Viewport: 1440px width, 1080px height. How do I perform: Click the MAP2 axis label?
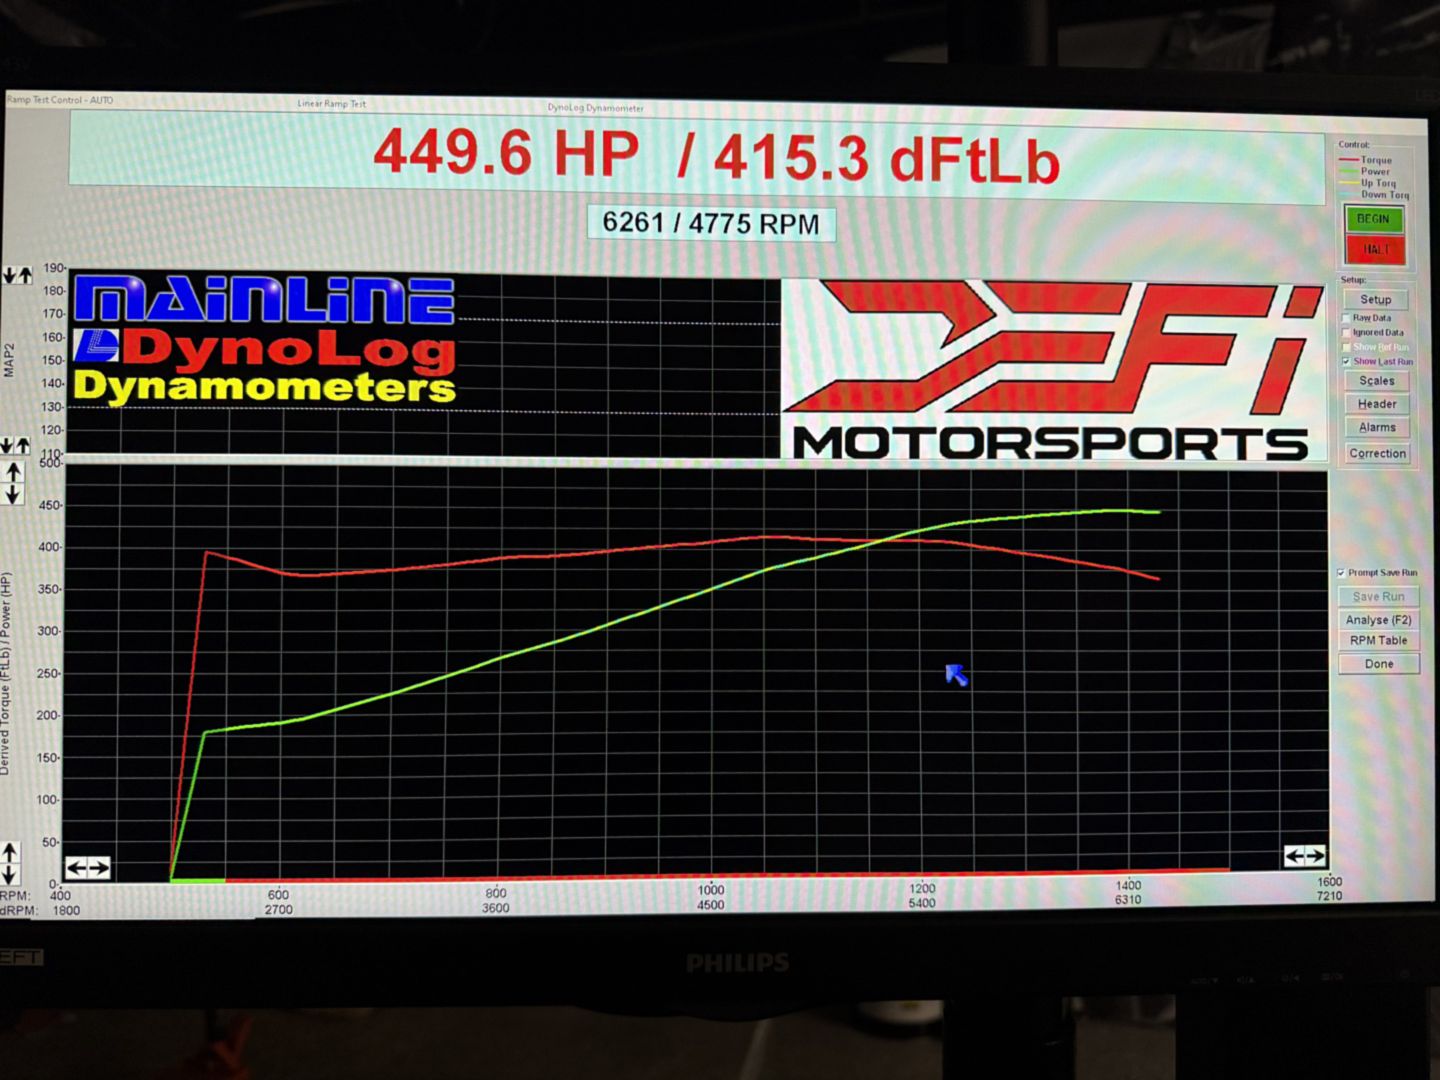[x=9, y=360]
